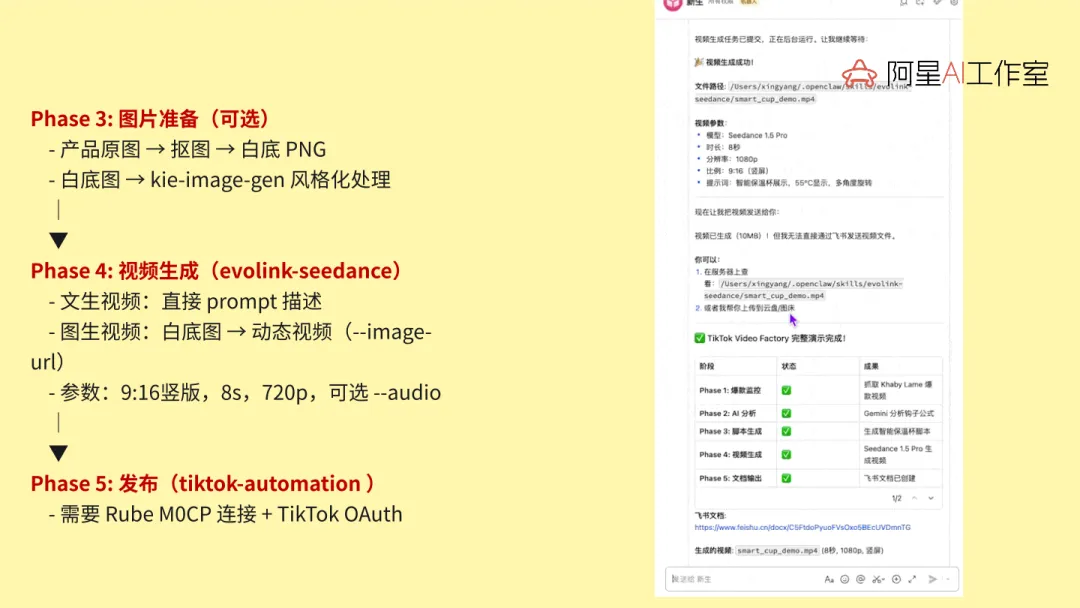Click 'Phase 4: 视频生成（evolink-seedance）' heading
This screenshot has width=1080, height=608.
(x=220, y=271)
